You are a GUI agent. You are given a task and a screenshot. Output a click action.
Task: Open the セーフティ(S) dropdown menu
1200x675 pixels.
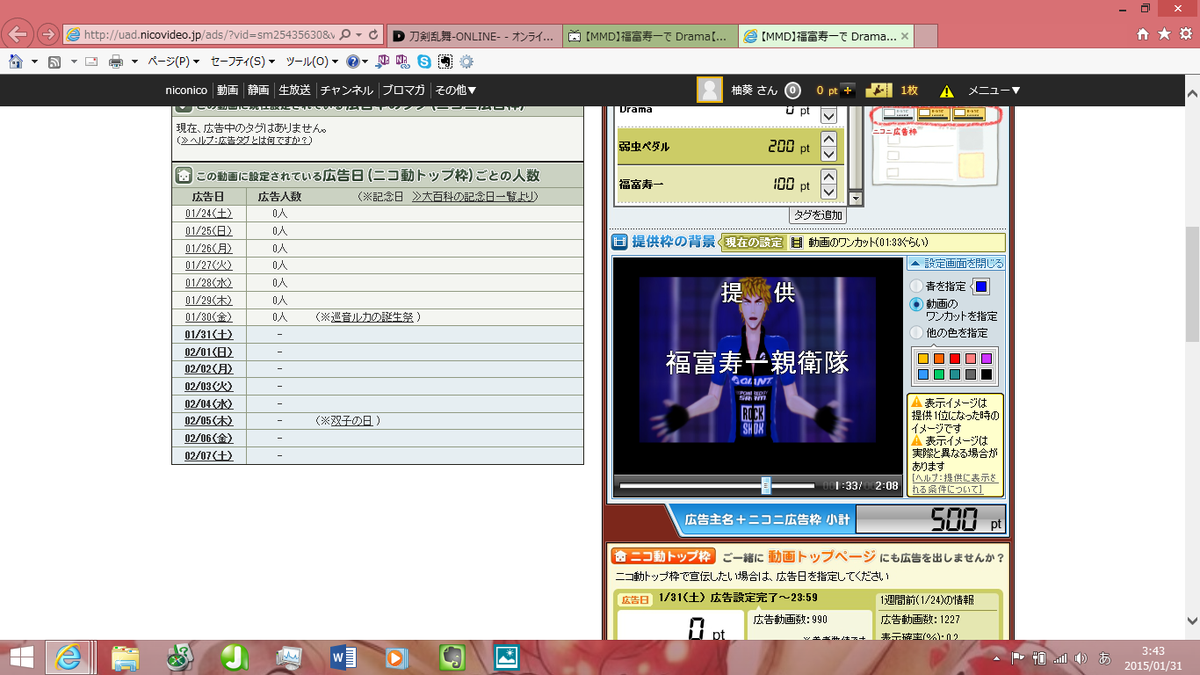[x=243, y=61]
